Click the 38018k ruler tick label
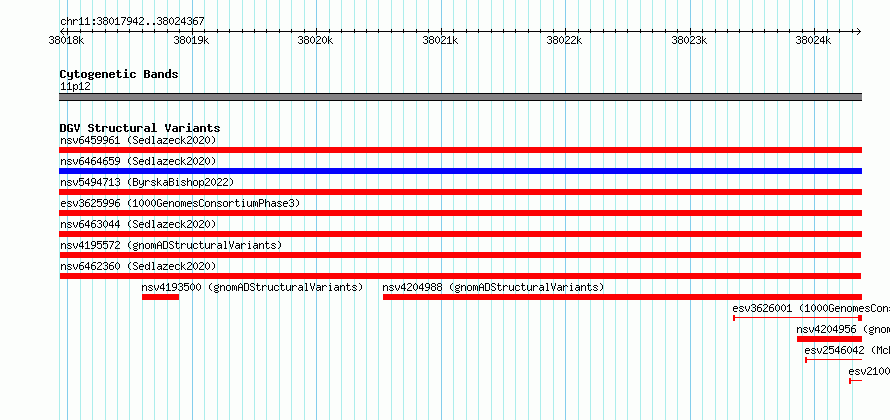Screen dimensions: 890x420 [x=67, y=40]
